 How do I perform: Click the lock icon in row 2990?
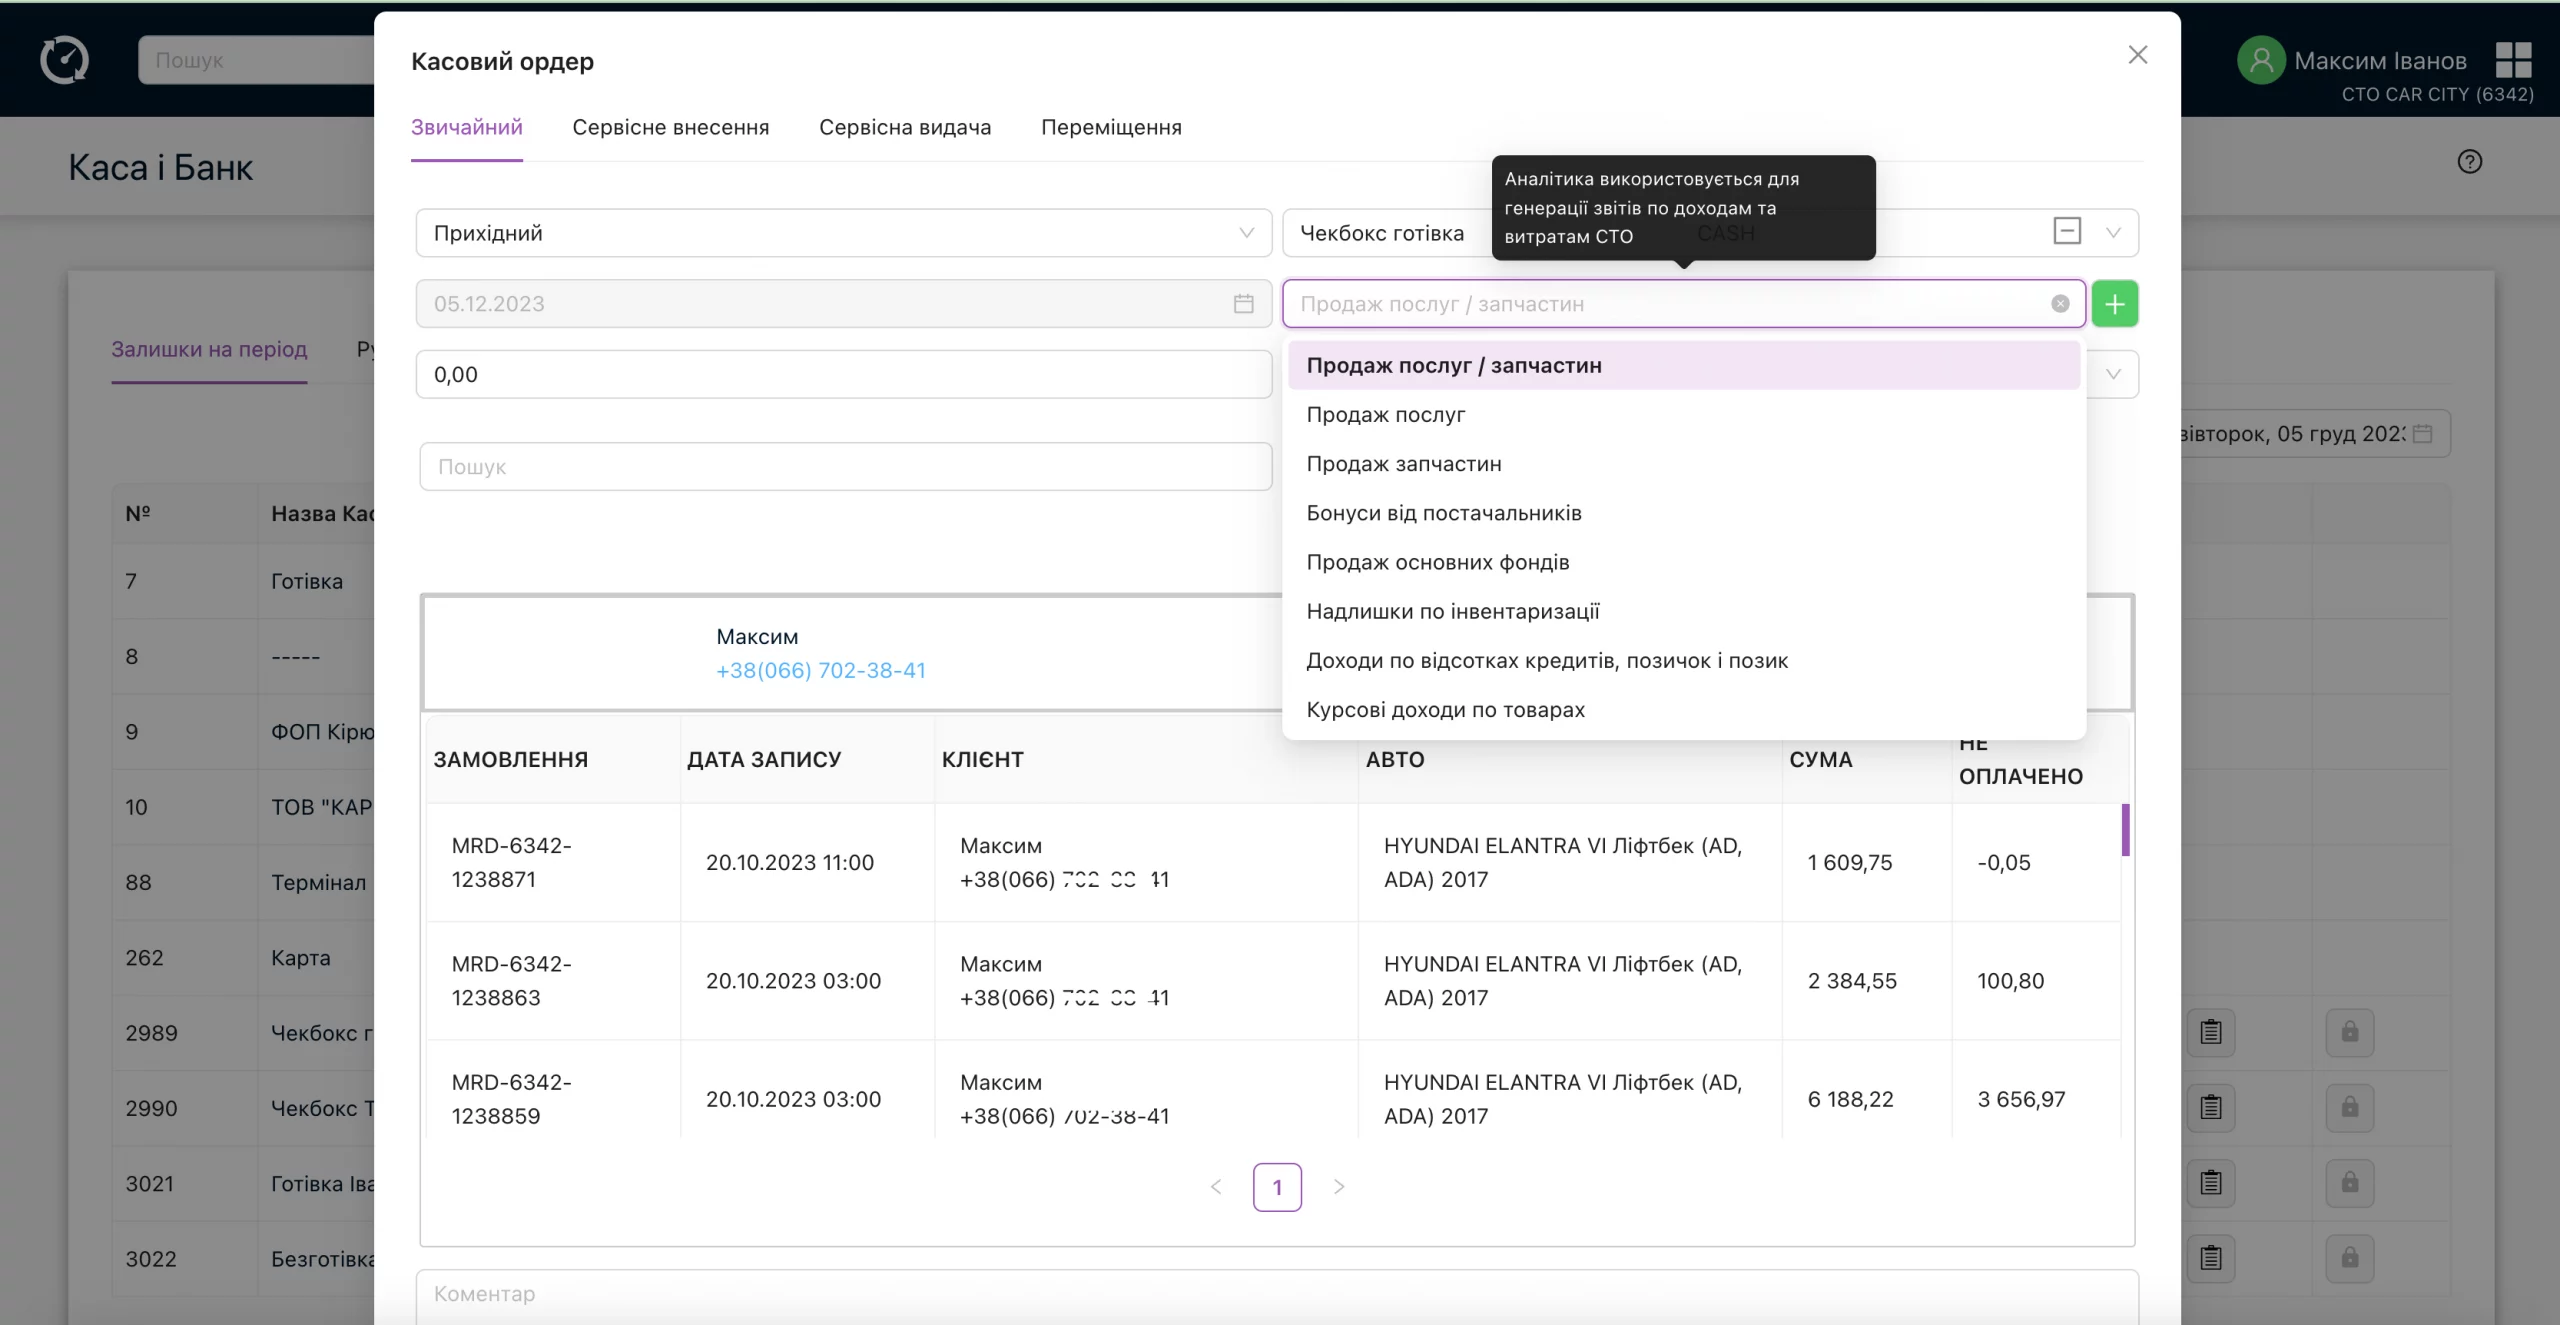pos(2350,1107)
